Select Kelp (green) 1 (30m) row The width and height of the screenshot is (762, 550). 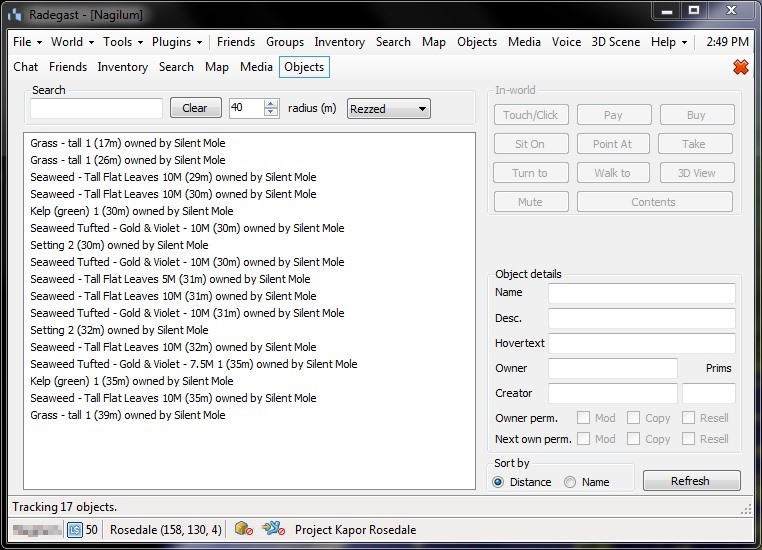(x=132, y=211)
